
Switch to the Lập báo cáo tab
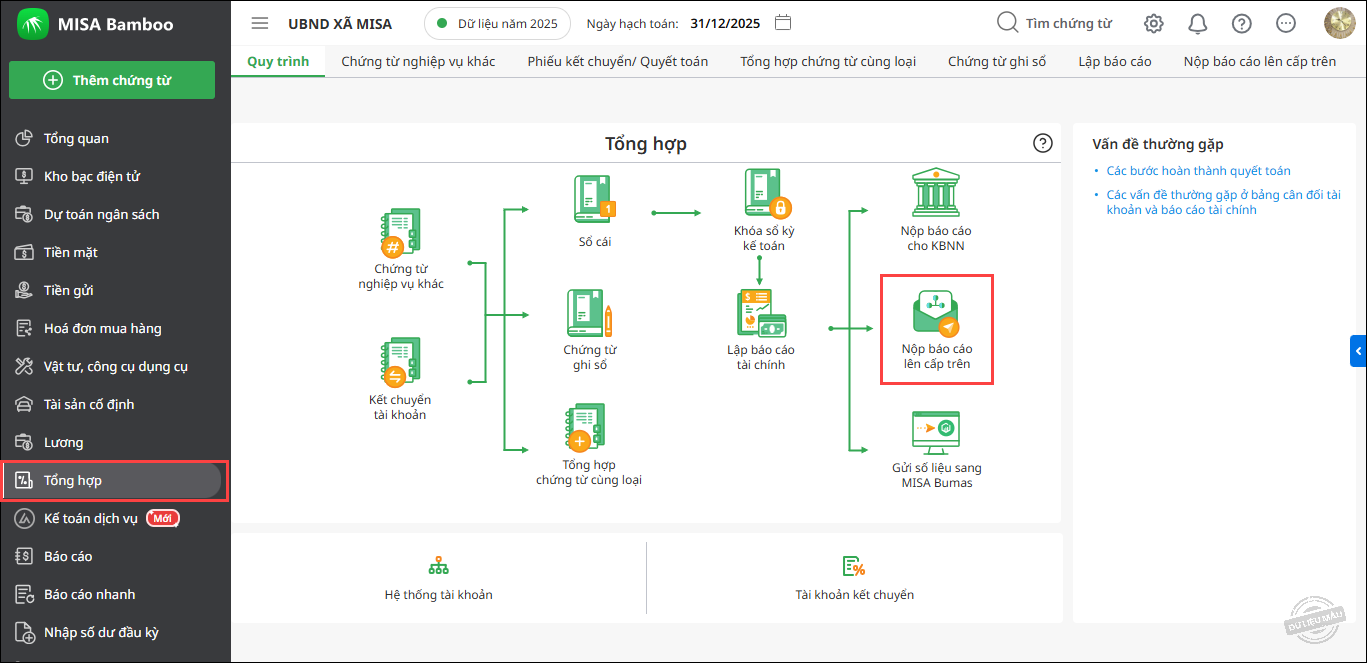[1115, 61]
